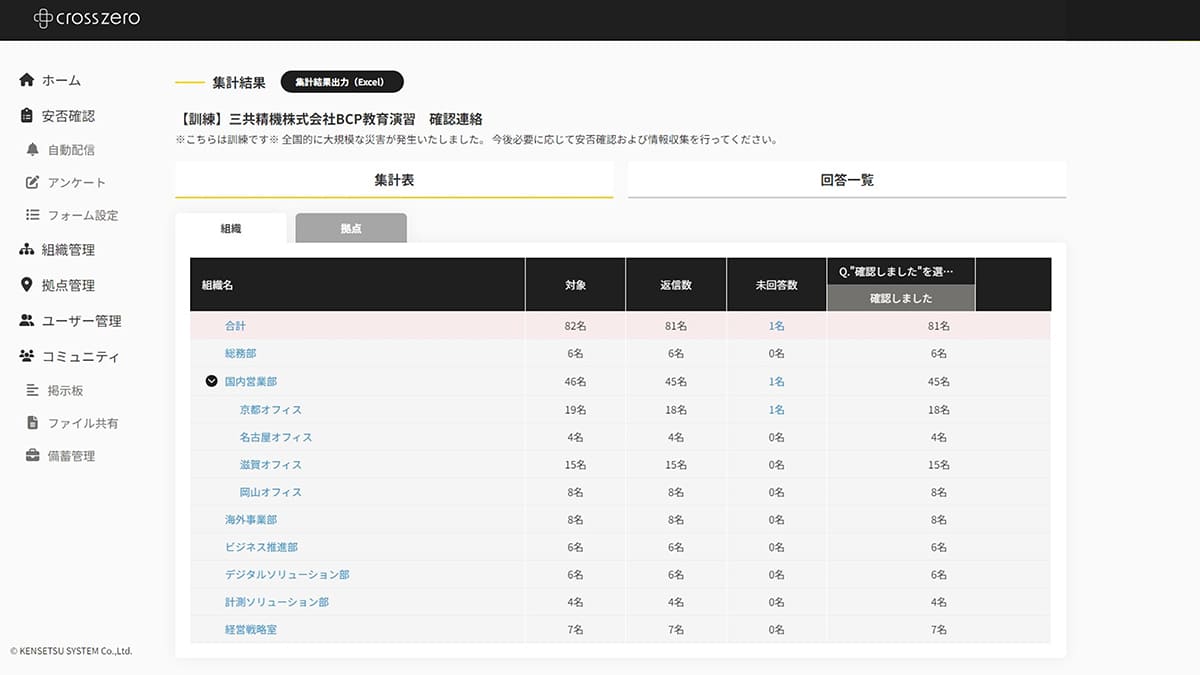Select the 拠点 tab
This screenshot has width=1200, height=675.
pos(350,227)
